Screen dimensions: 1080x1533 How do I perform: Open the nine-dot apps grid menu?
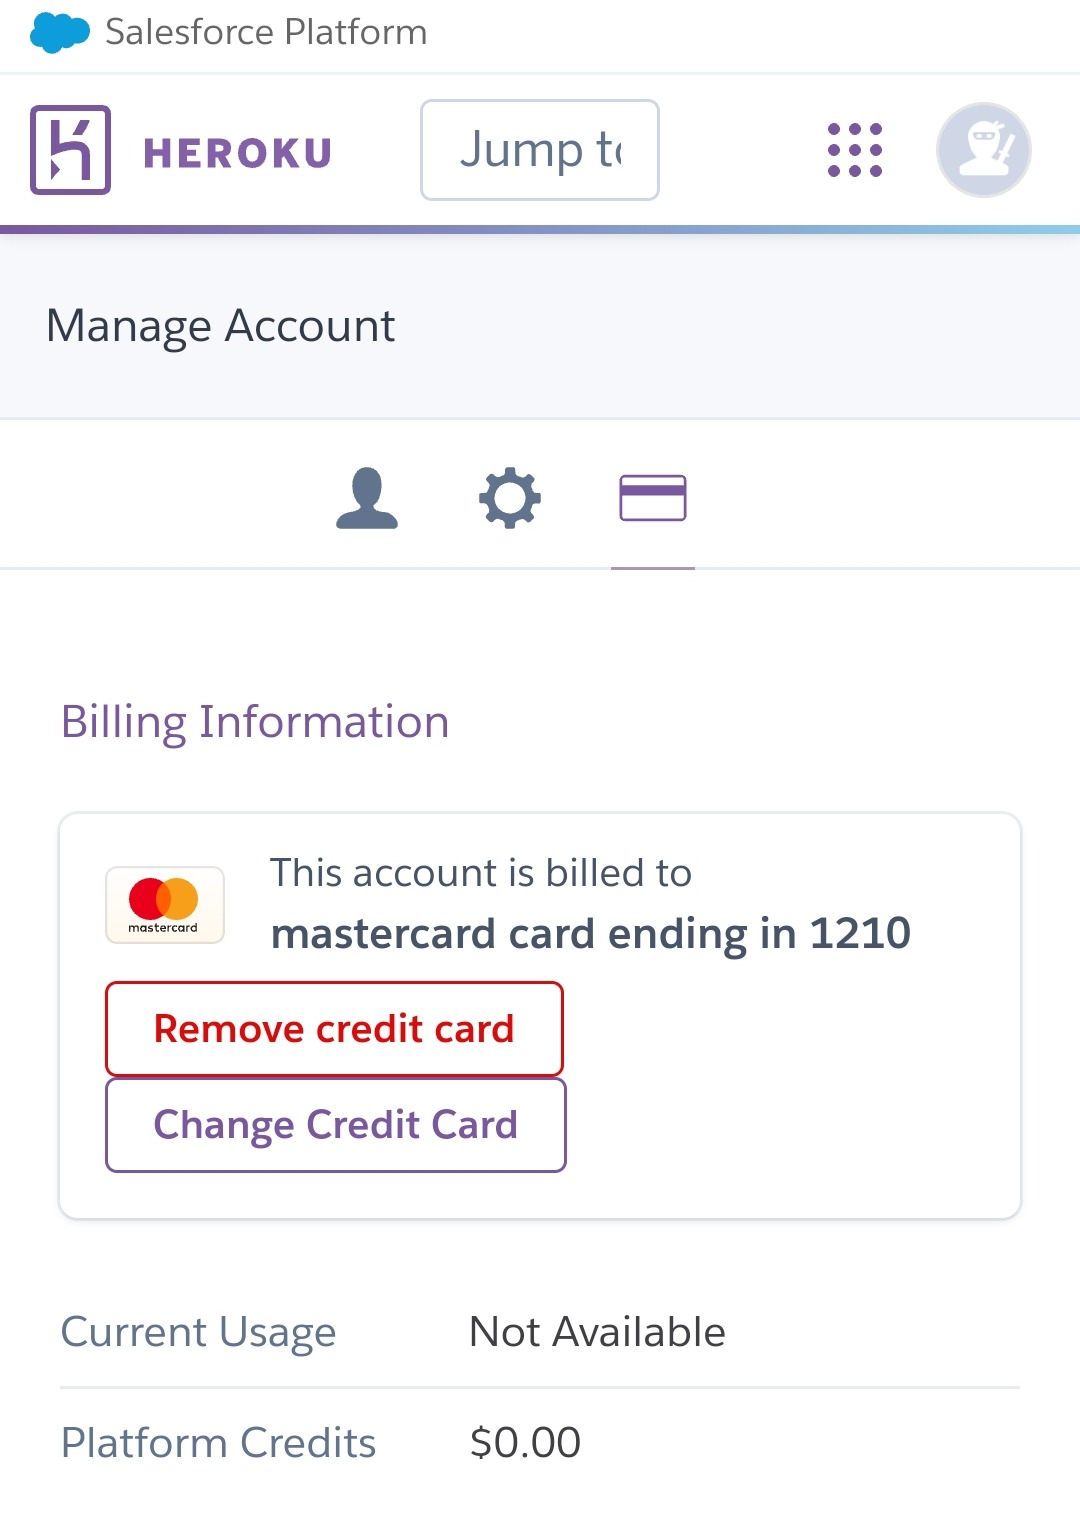855,150
